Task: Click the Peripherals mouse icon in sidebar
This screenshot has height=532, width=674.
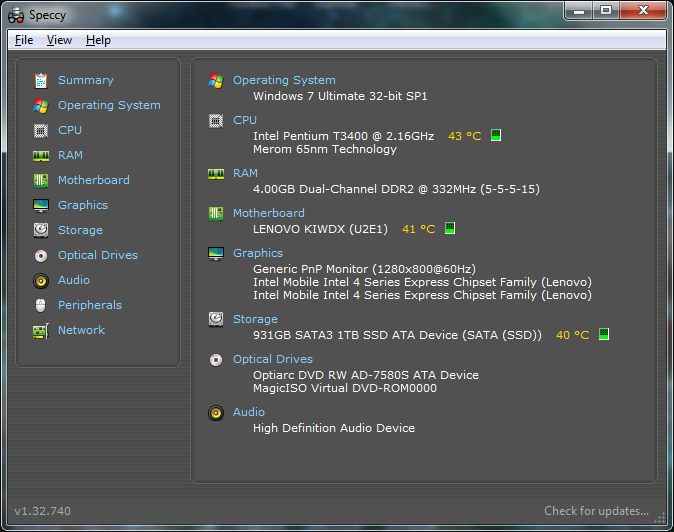Action: [x=40, y=306]
